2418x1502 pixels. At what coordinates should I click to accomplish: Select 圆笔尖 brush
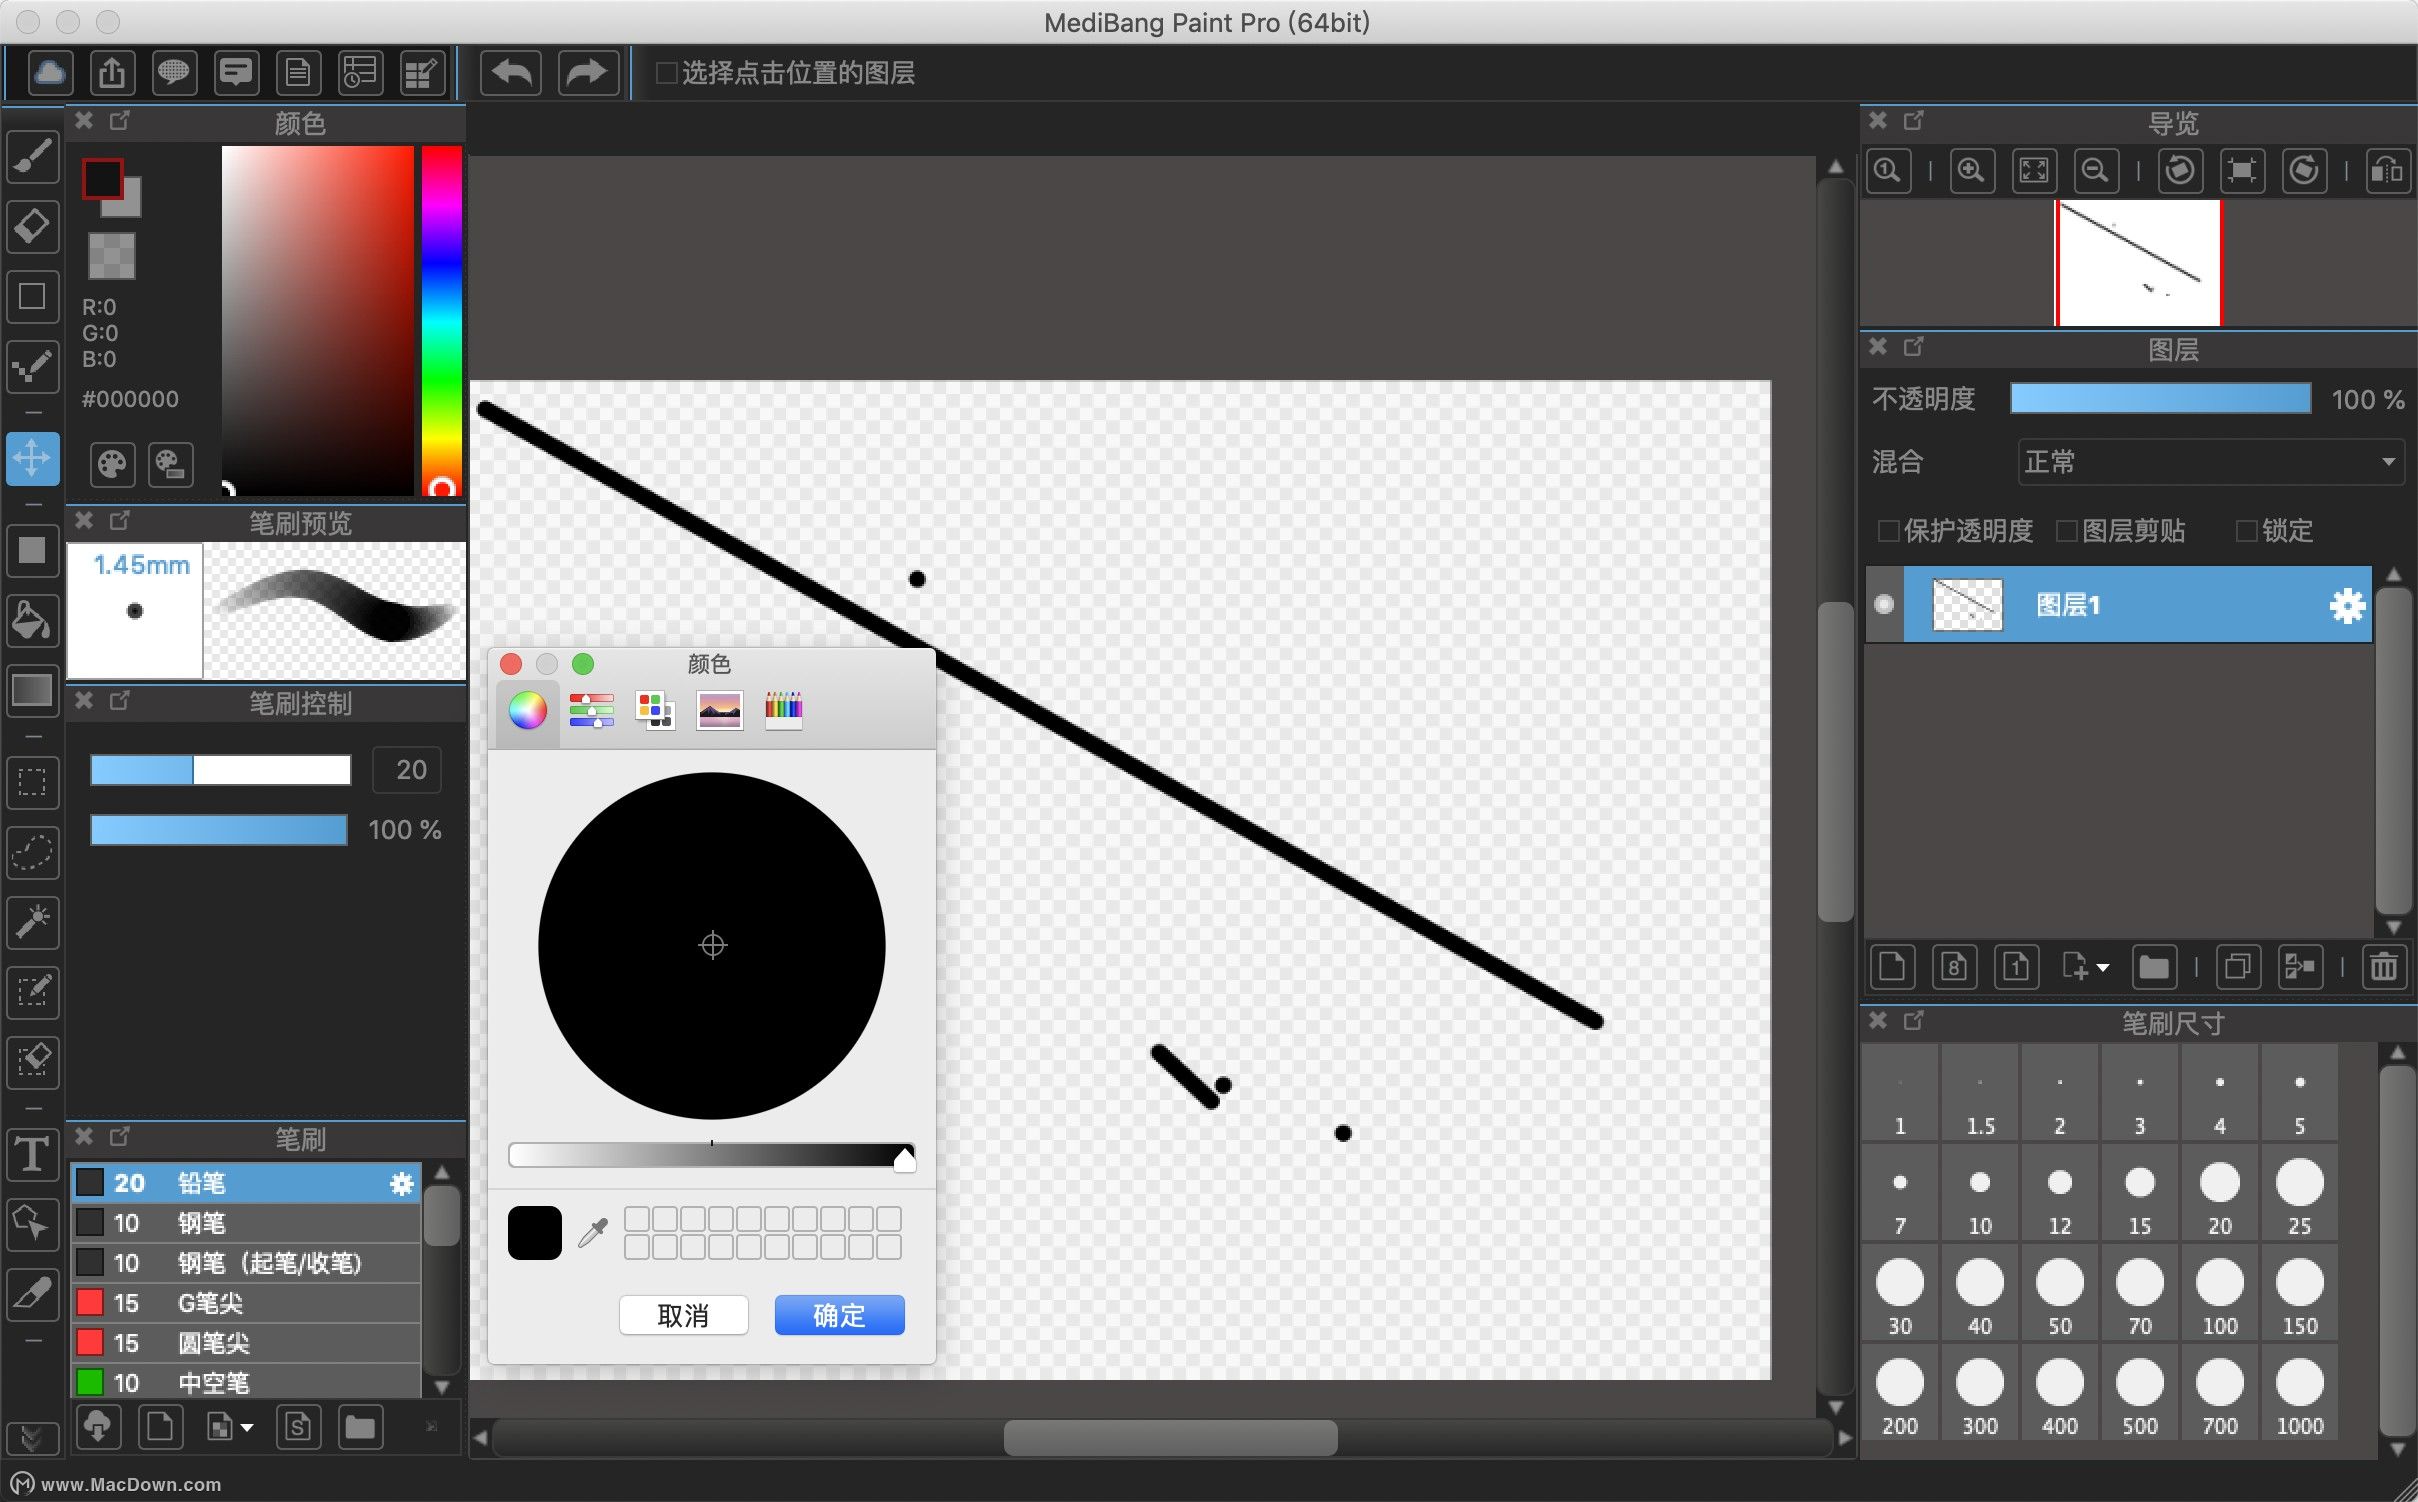[x=246, y=1343]
